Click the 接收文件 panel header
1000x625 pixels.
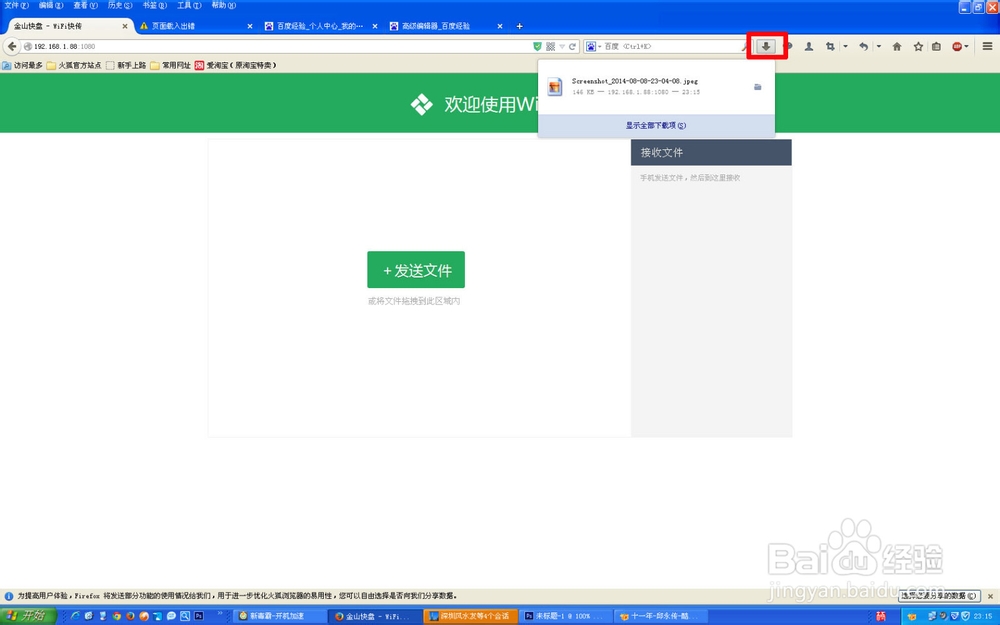[x=711, y=152]
